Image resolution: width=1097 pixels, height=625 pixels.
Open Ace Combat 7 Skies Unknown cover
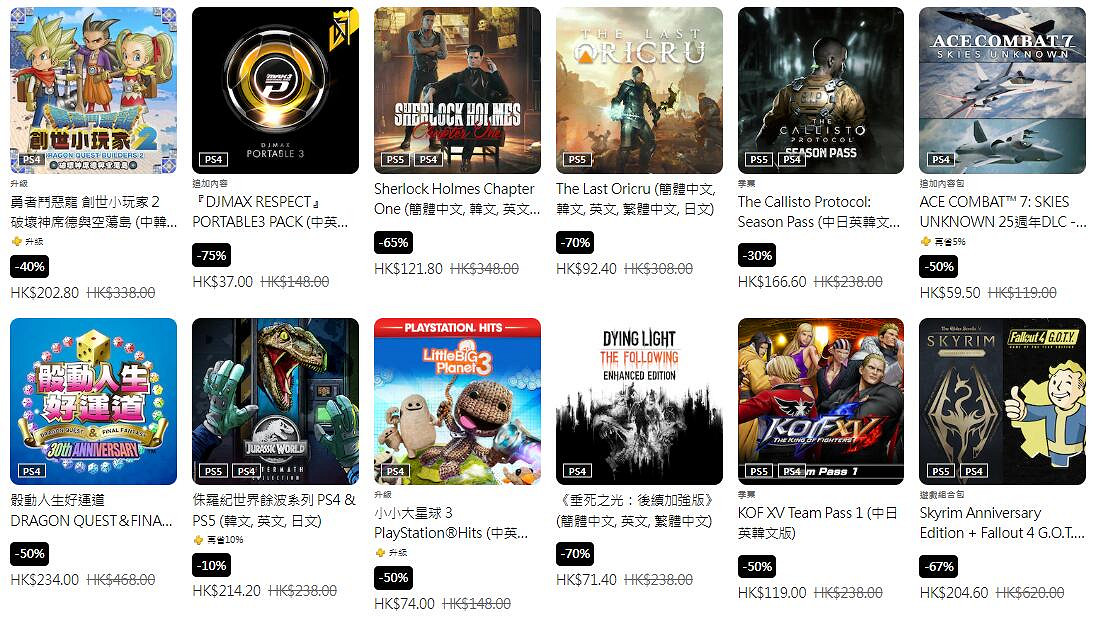(x=1002, y=90)
